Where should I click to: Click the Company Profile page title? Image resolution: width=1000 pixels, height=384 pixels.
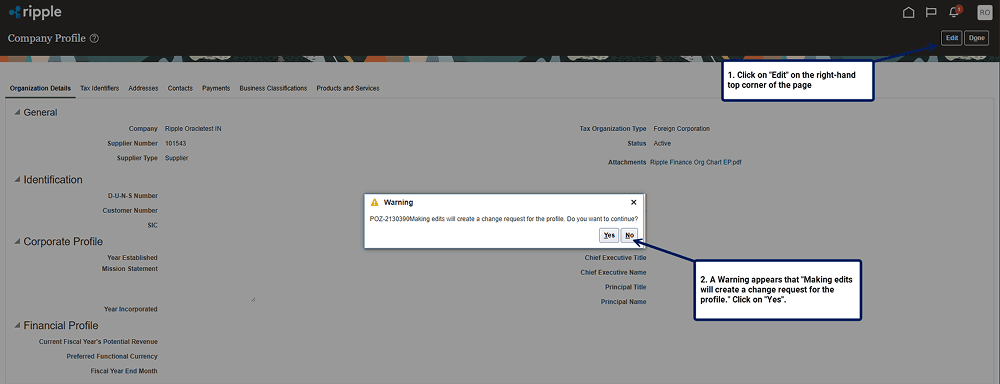tap(47, 38)
